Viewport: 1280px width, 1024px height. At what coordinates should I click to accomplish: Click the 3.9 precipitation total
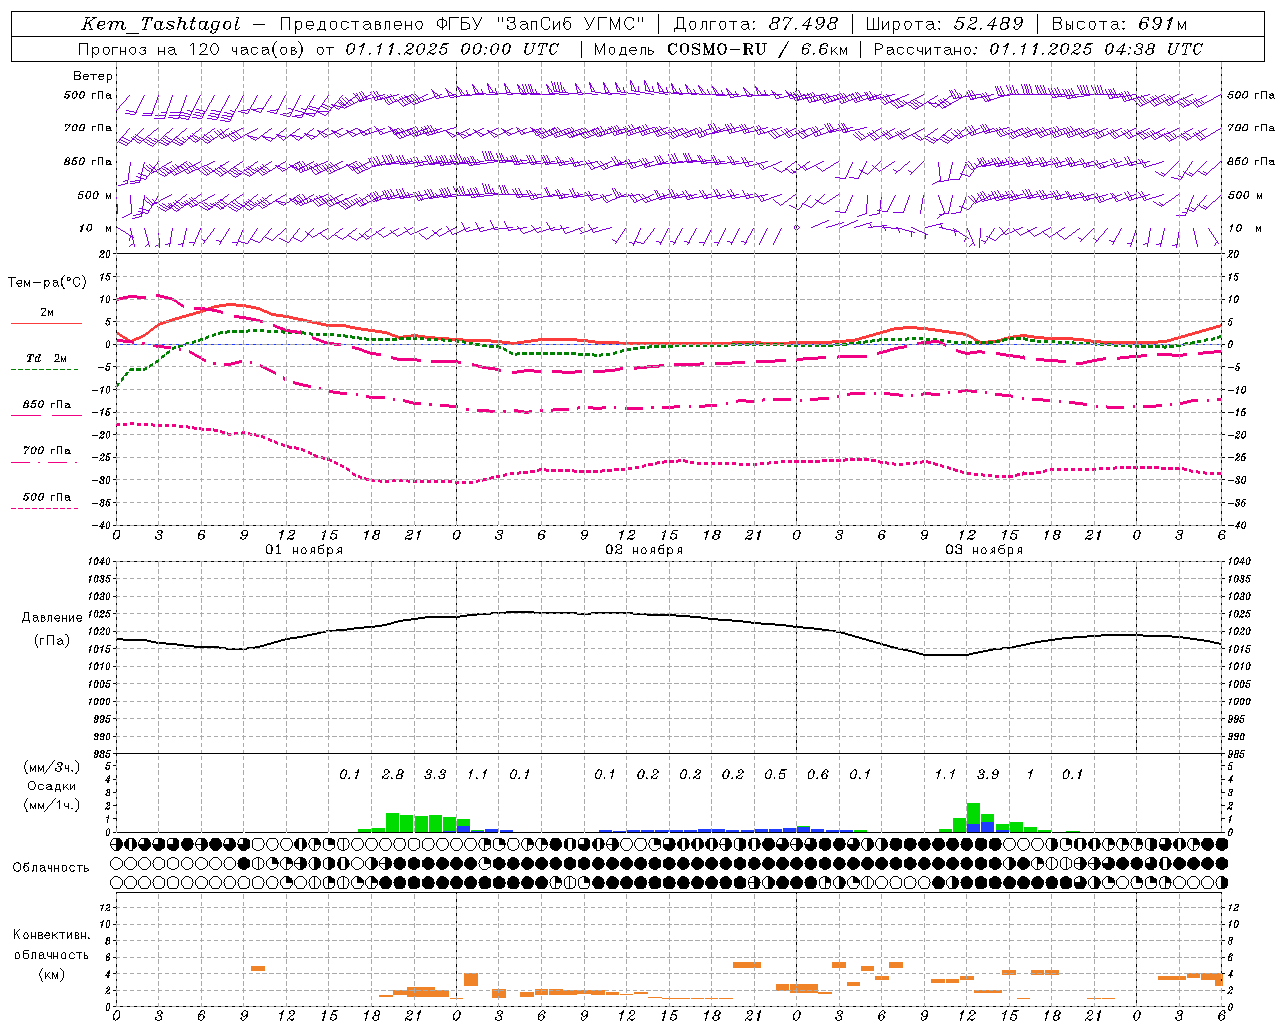tap(988, 774)
